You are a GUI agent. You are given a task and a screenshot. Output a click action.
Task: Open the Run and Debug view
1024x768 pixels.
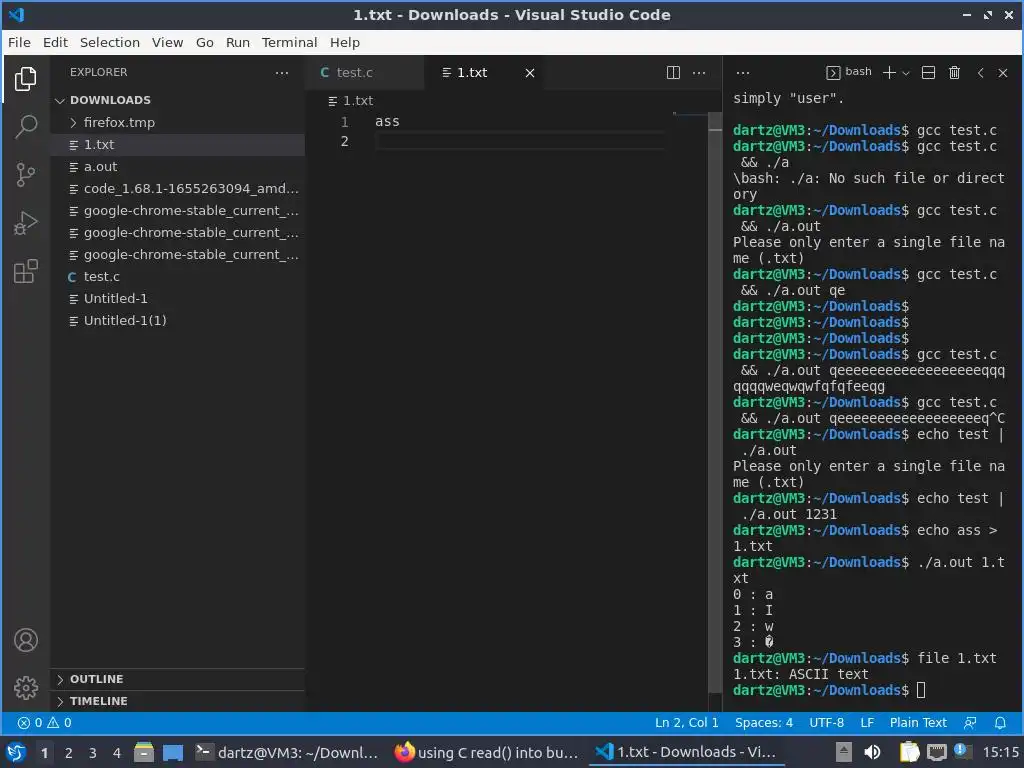pyautogui.click(x=25, y=223)
